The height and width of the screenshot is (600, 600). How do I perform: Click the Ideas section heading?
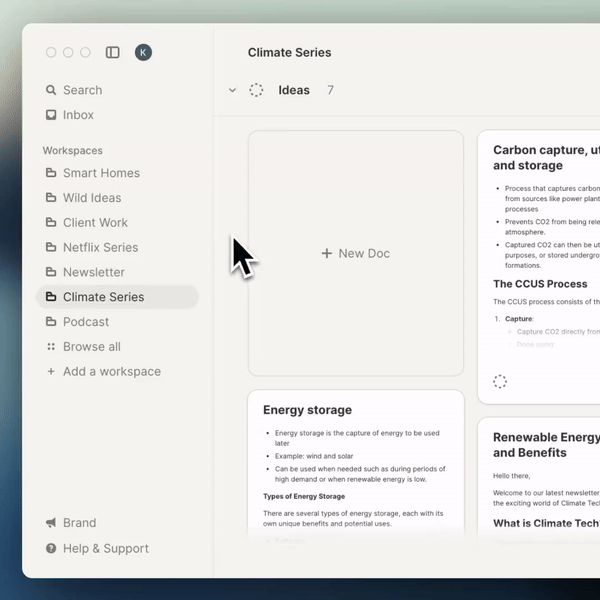[294, 90]
